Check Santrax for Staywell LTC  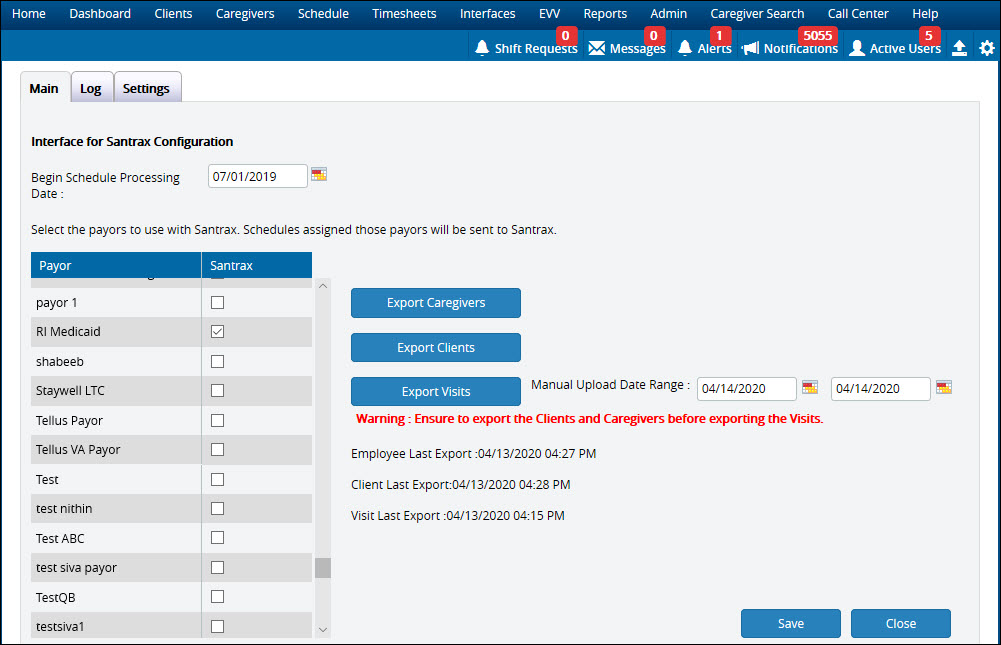pos(218,390)
